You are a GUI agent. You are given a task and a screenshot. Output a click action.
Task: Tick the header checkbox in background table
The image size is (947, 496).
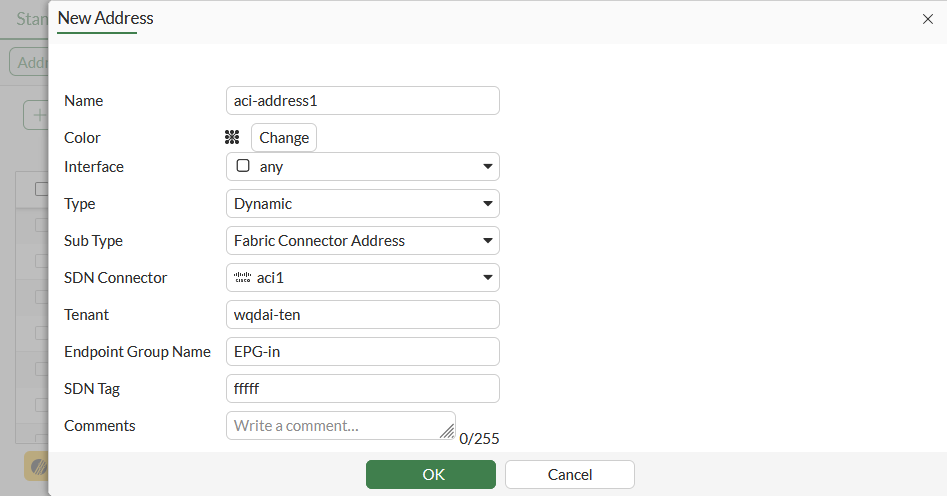pyautogui.click(x=41, y=189)
